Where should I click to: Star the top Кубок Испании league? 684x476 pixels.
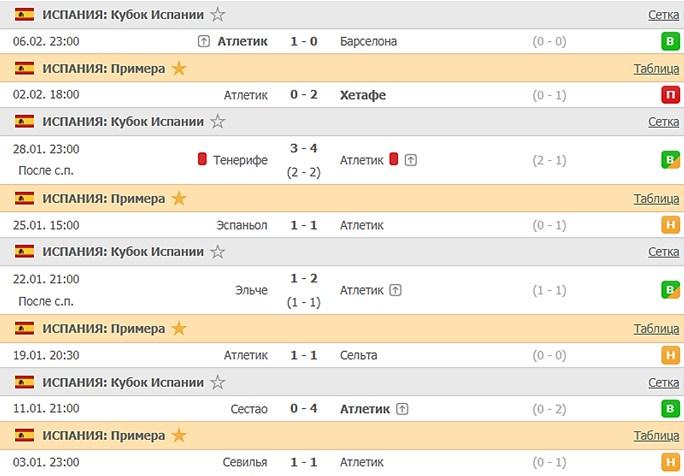218,15
